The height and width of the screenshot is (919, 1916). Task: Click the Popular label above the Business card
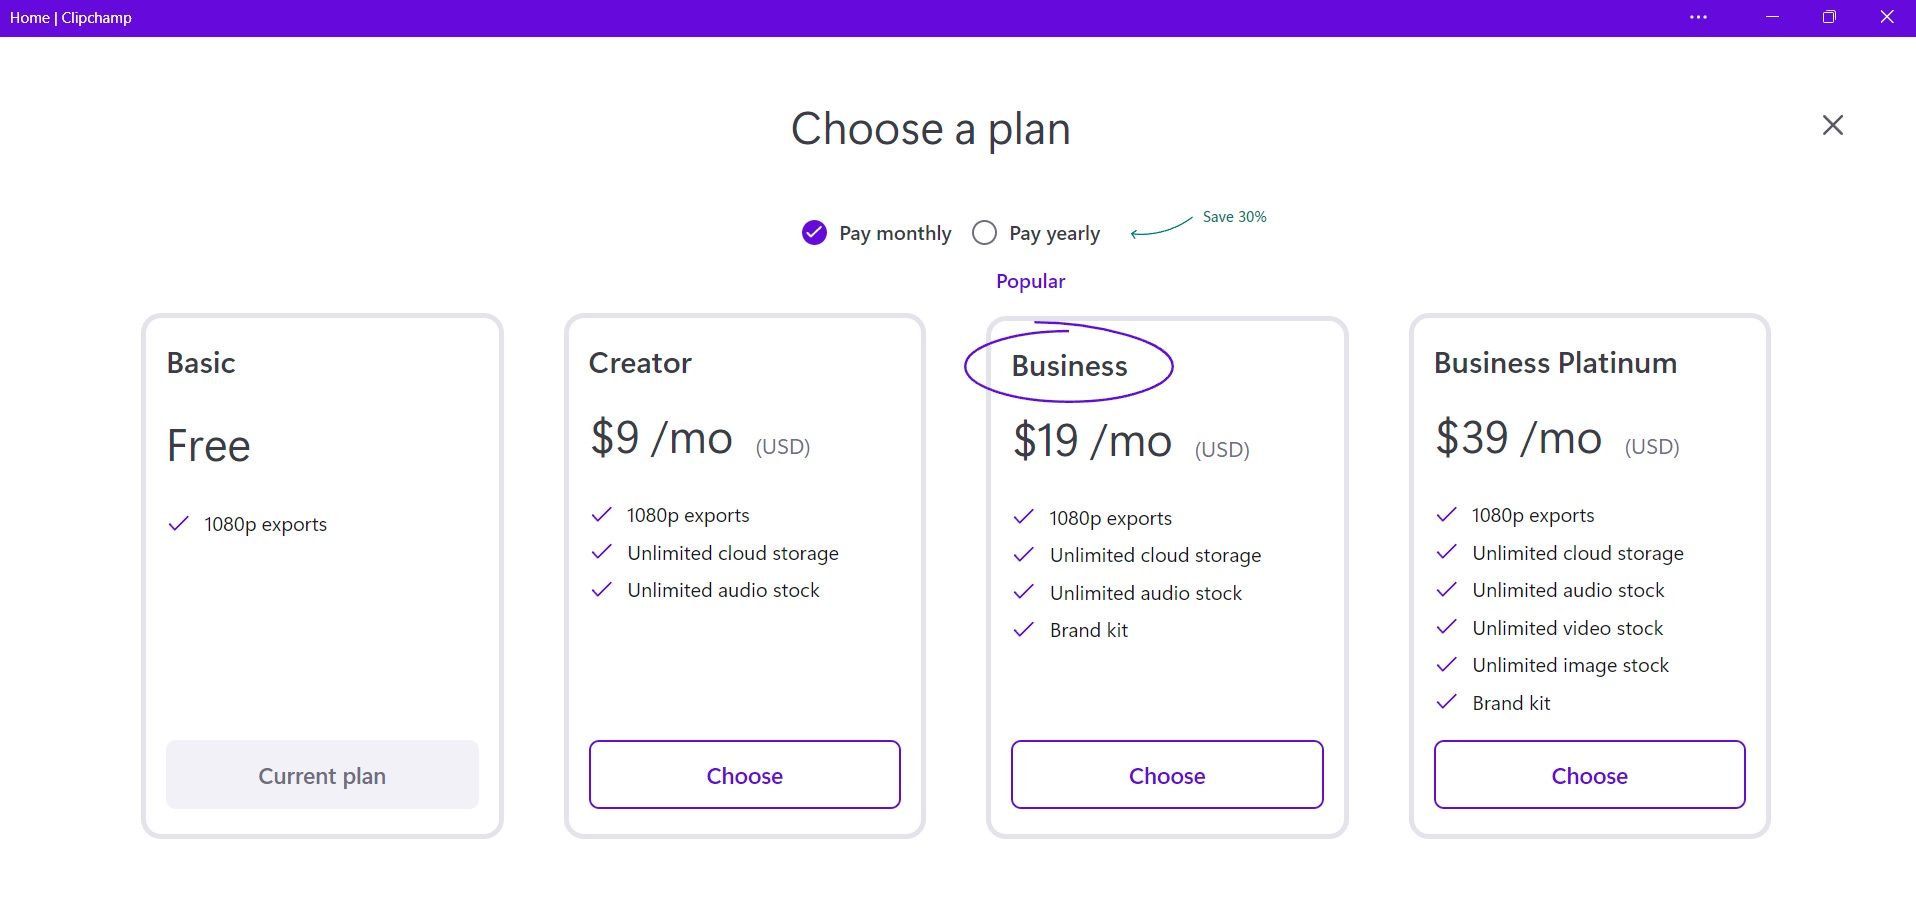[1030, 281]
